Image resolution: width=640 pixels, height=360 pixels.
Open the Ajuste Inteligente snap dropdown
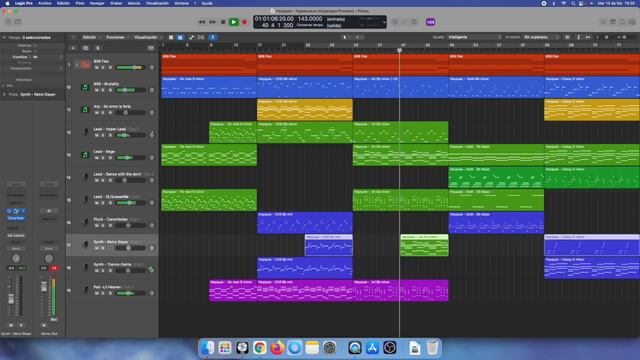point(474,37)
